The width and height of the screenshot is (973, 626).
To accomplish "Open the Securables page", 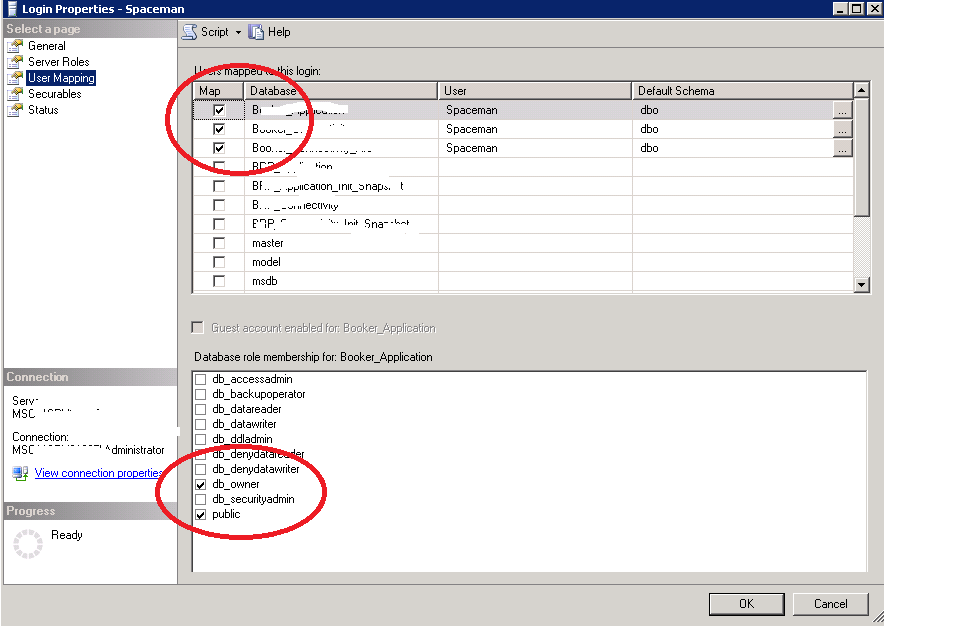I will (55, 94).
